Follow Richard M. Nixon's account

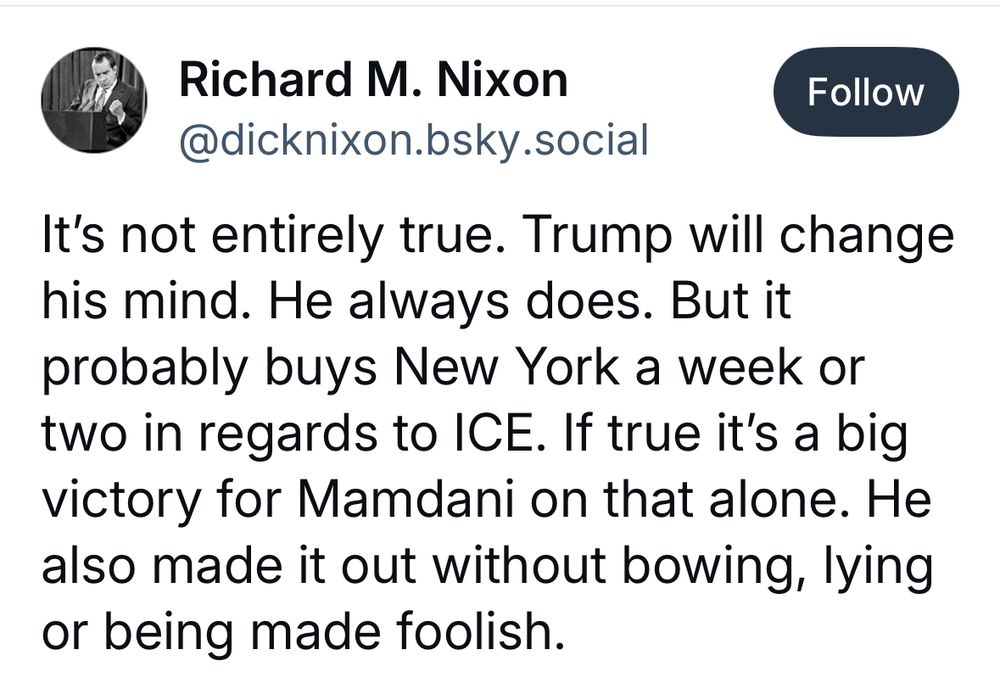click(865, 92)
